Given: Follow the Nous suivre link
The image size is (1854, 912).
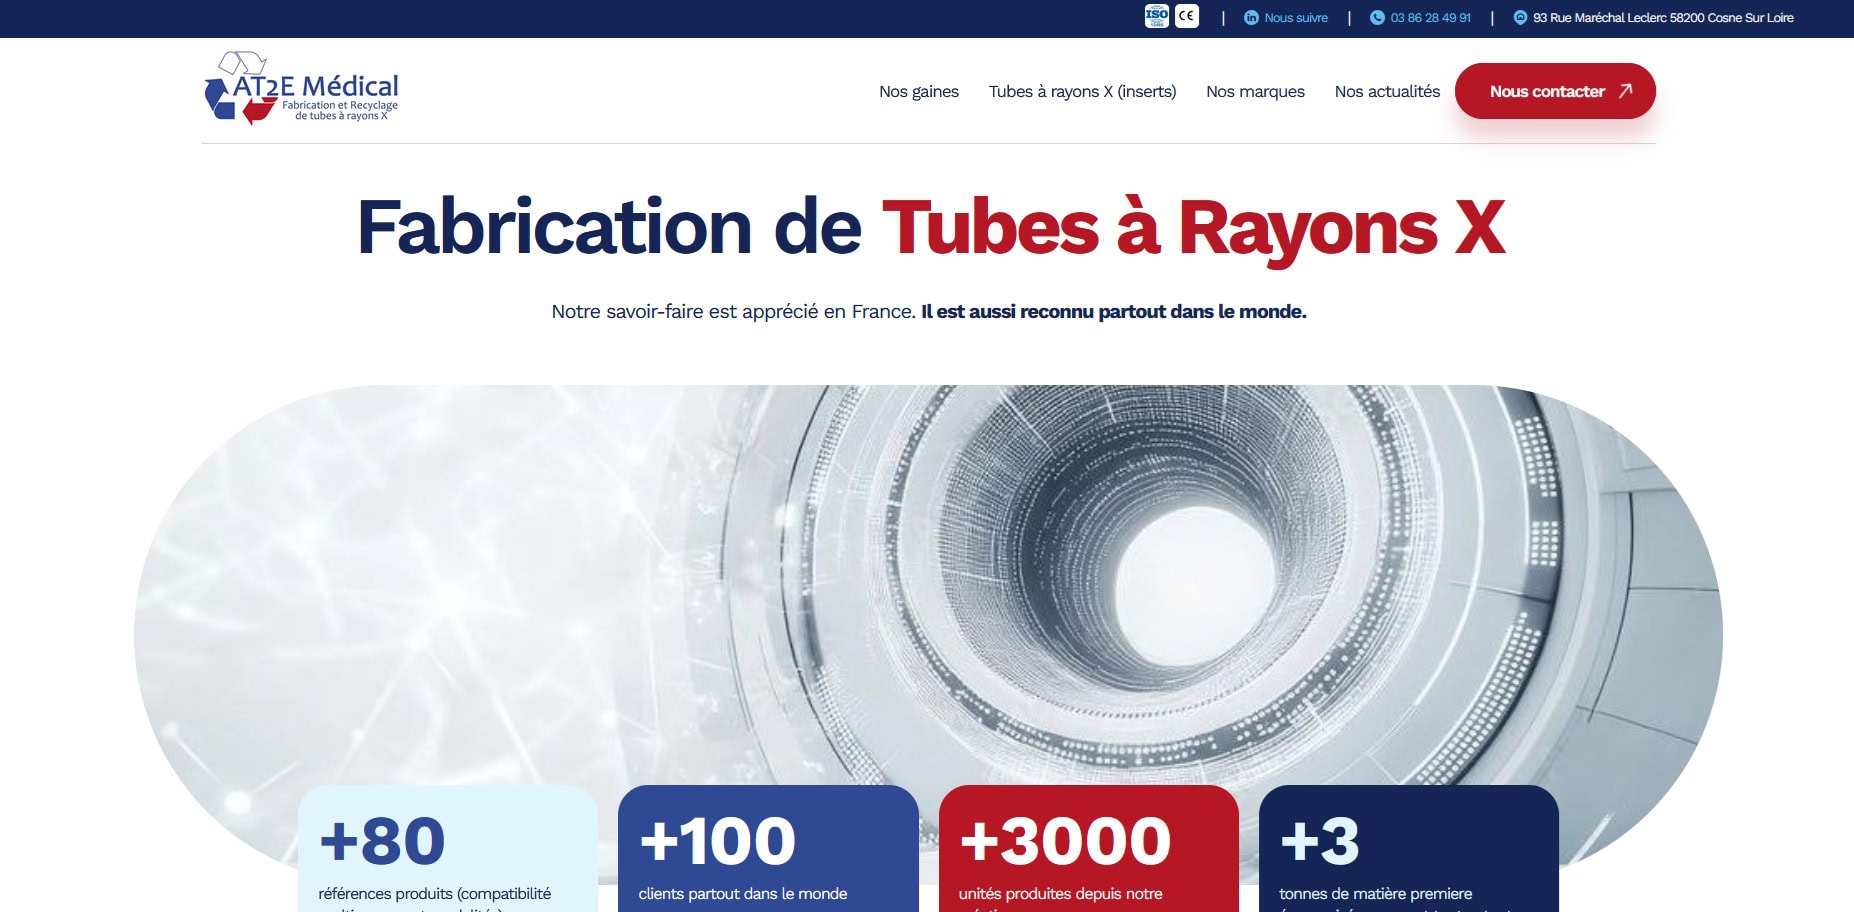Looking at the screenshot, I should pos(1296,18).
